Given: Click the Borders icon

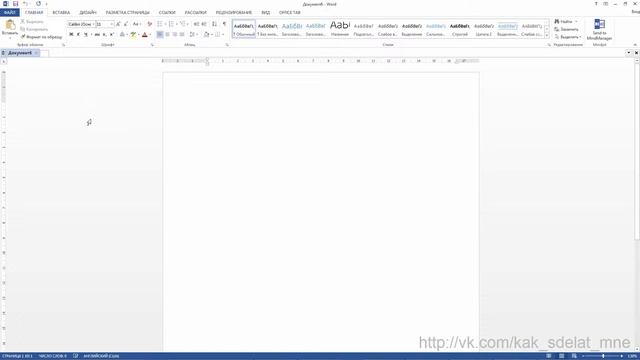Looking at the screenshot, I should click(x=218, y=34).
